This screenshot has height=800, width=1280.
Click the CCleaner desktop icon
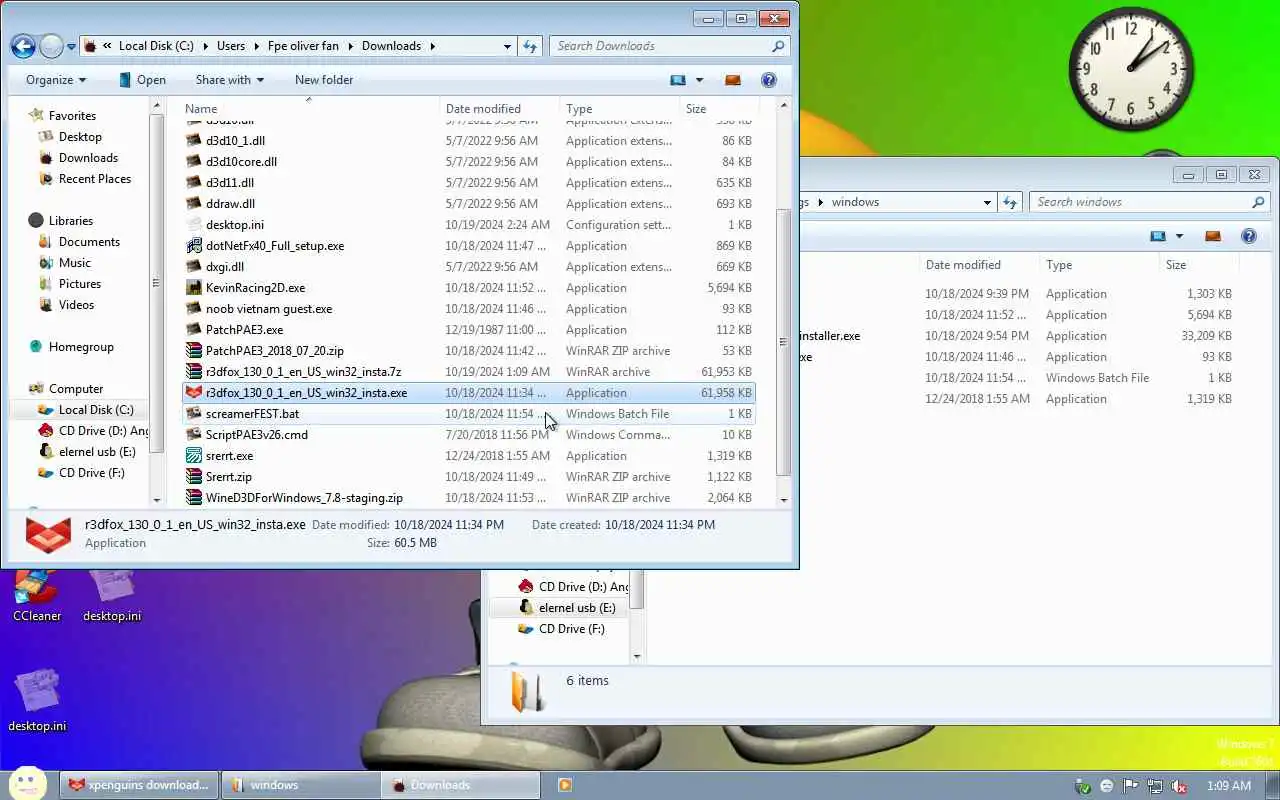[x=37, y=594]
